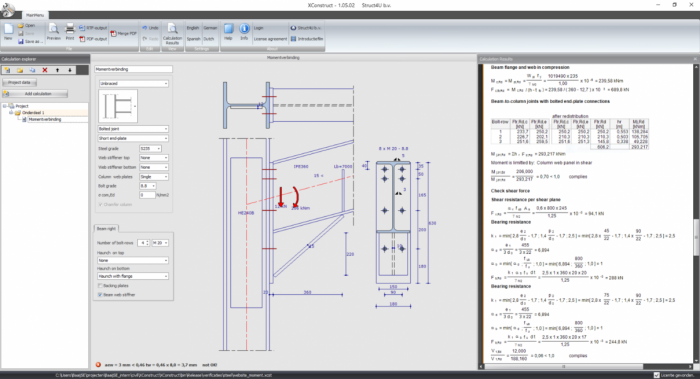
Task: Click the calculation results vertical scrollbar
Action: (x=696, y=214)
